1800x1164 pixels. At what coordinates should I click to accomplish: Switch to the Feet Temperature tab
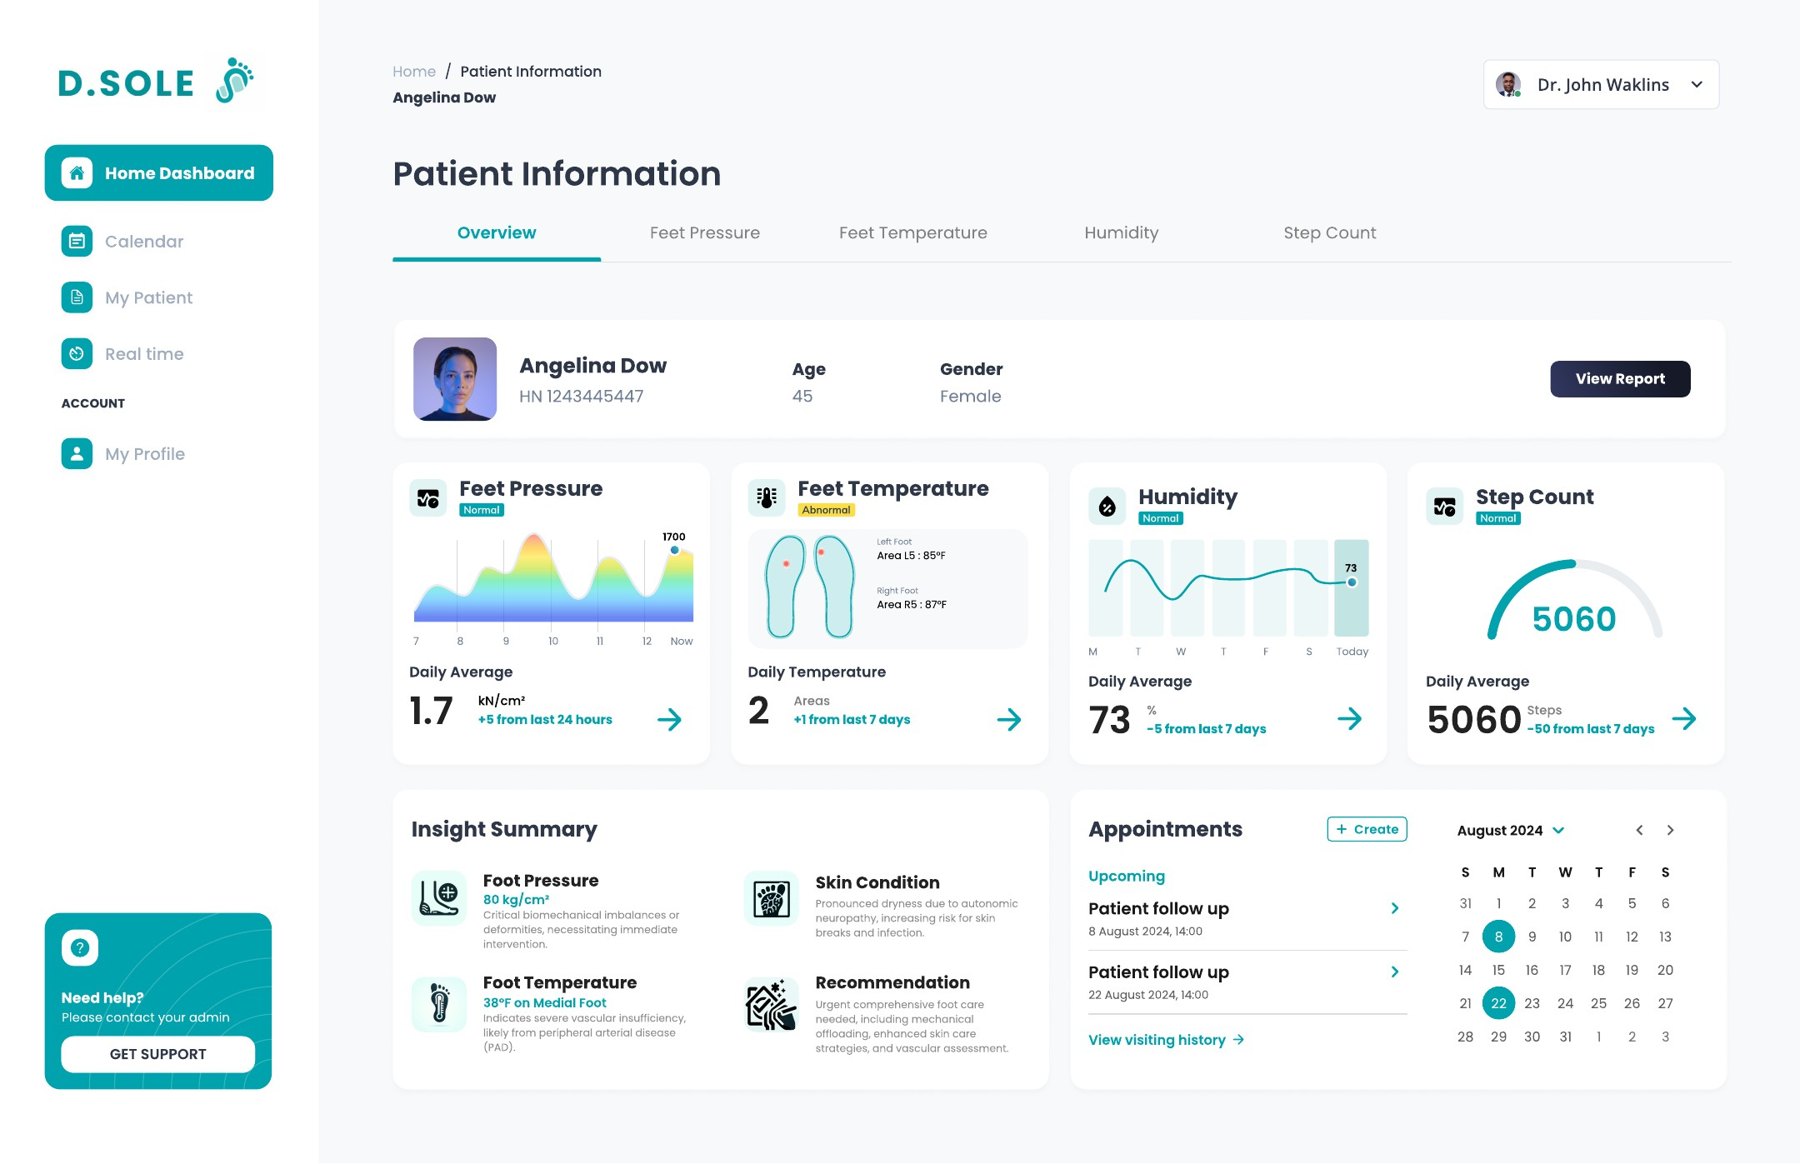(913, 233)
